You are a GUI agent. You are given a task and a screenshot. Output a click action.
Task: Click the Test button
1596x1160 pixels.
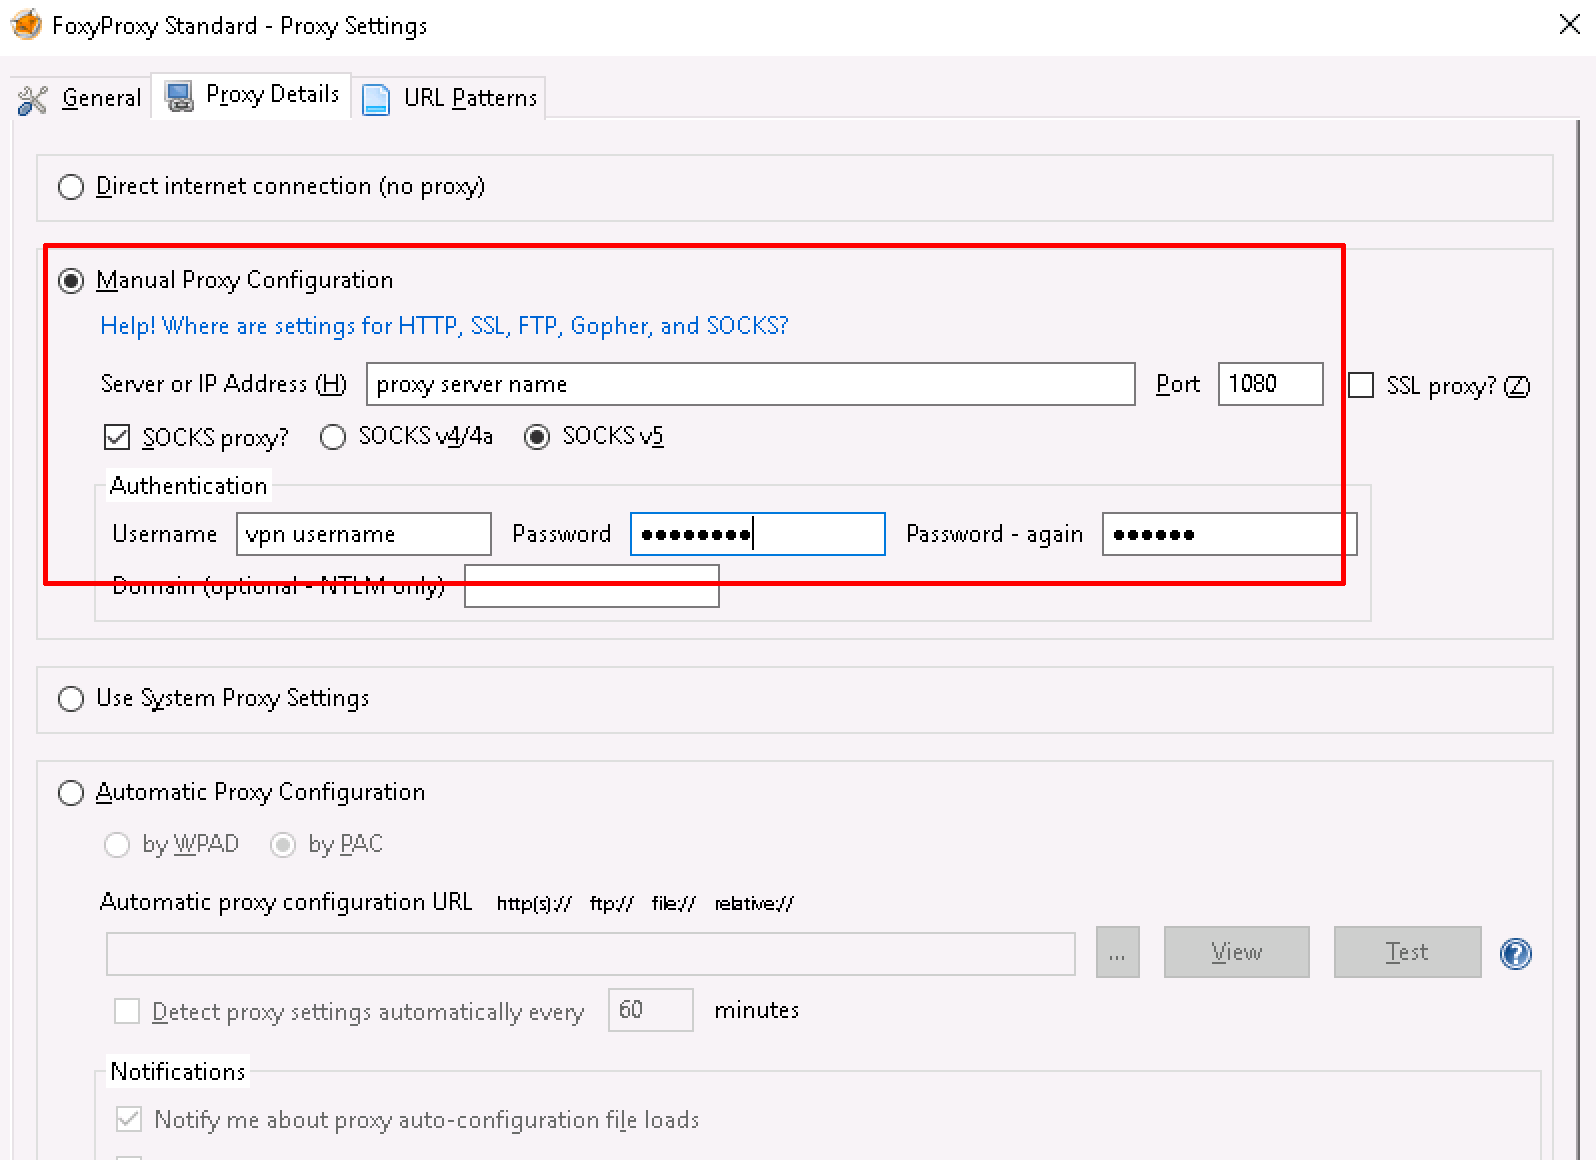pos(1407,952)
